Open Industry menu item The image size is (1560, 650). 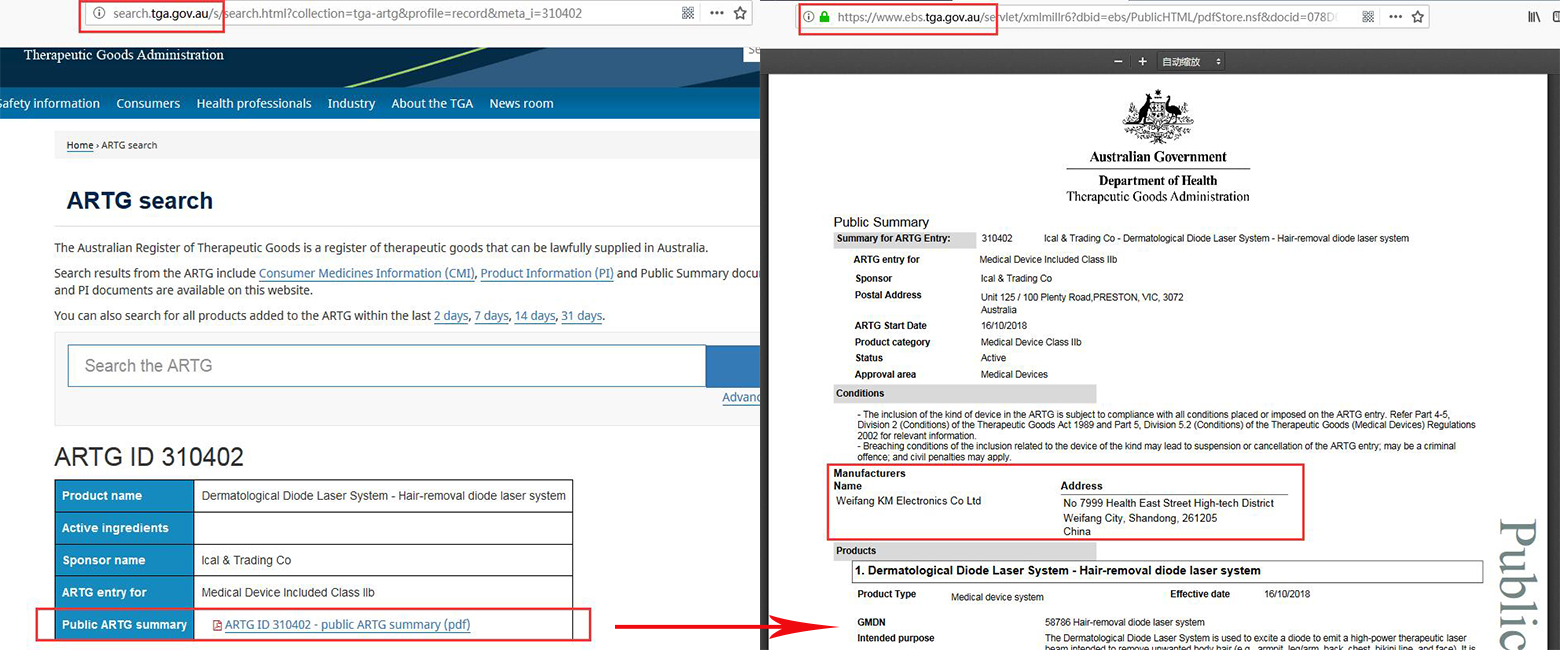click(x=351, y=104)
